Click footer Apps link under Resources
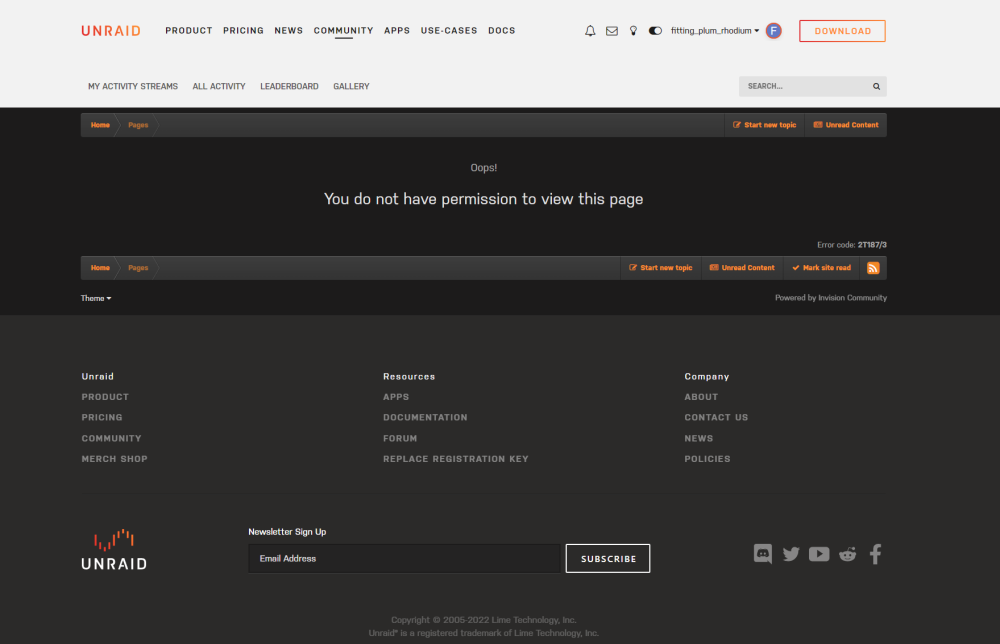The image size is (1000, 644). [x=396, y=397]
